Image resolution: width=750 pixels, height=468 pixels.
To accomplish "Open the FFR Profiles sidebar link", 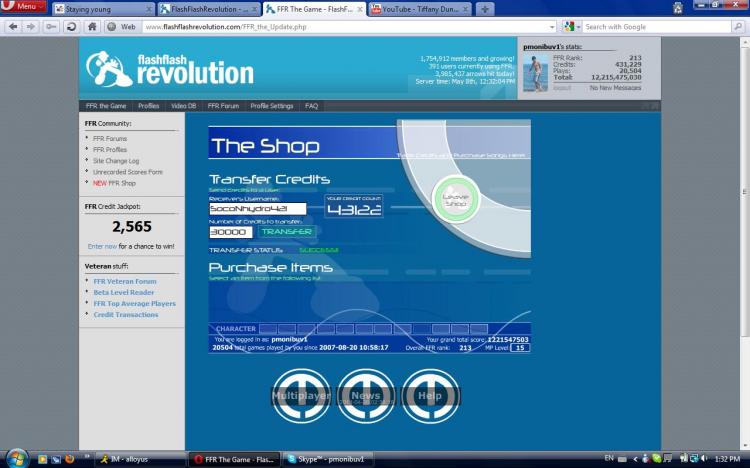I will pos(110,149).
